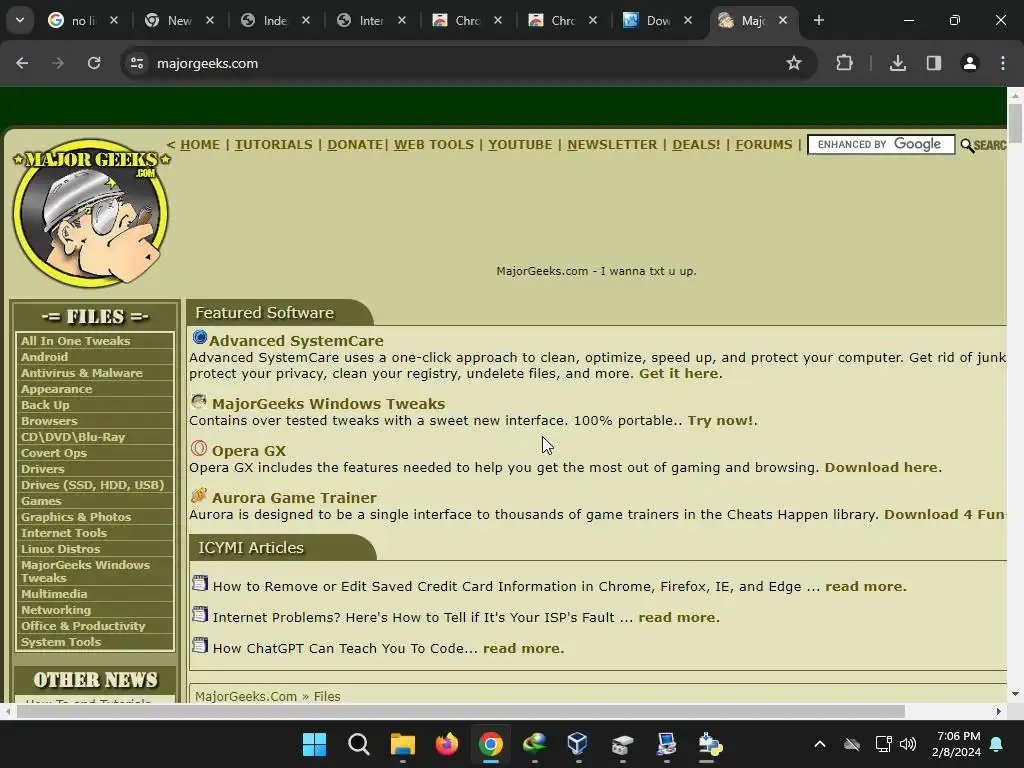This screenshot has width=1024, height=768.
Task: Click the page's vertical scrollbar thumb
Action: [x=1015, y=123]
